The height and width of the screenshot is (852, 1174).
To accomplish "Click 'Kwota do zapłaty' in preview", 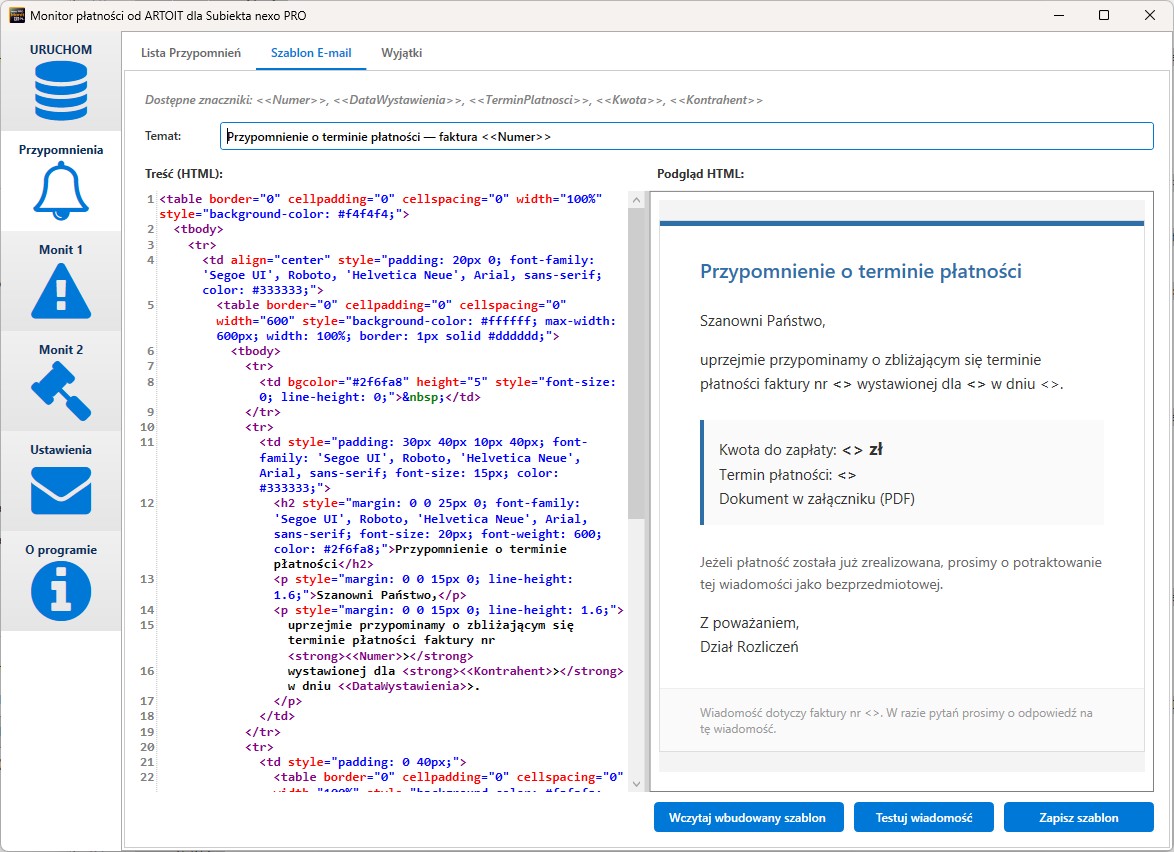I will click(777, 450).
